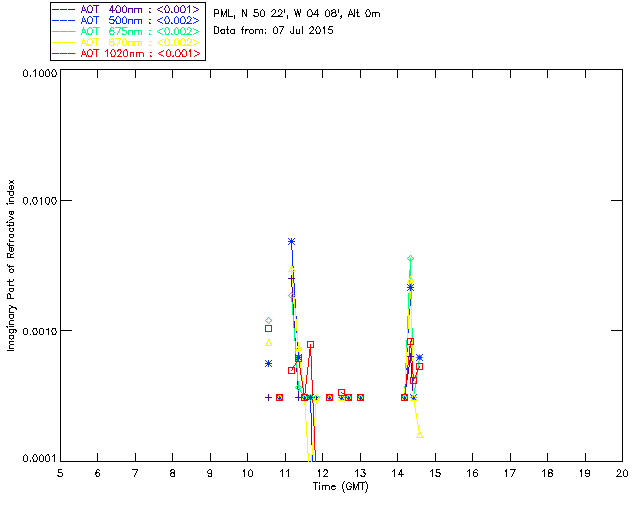The width and height of the screenshot is (640, 512).
Task: Click the x-axis label 11
Action: pos(285,473)
